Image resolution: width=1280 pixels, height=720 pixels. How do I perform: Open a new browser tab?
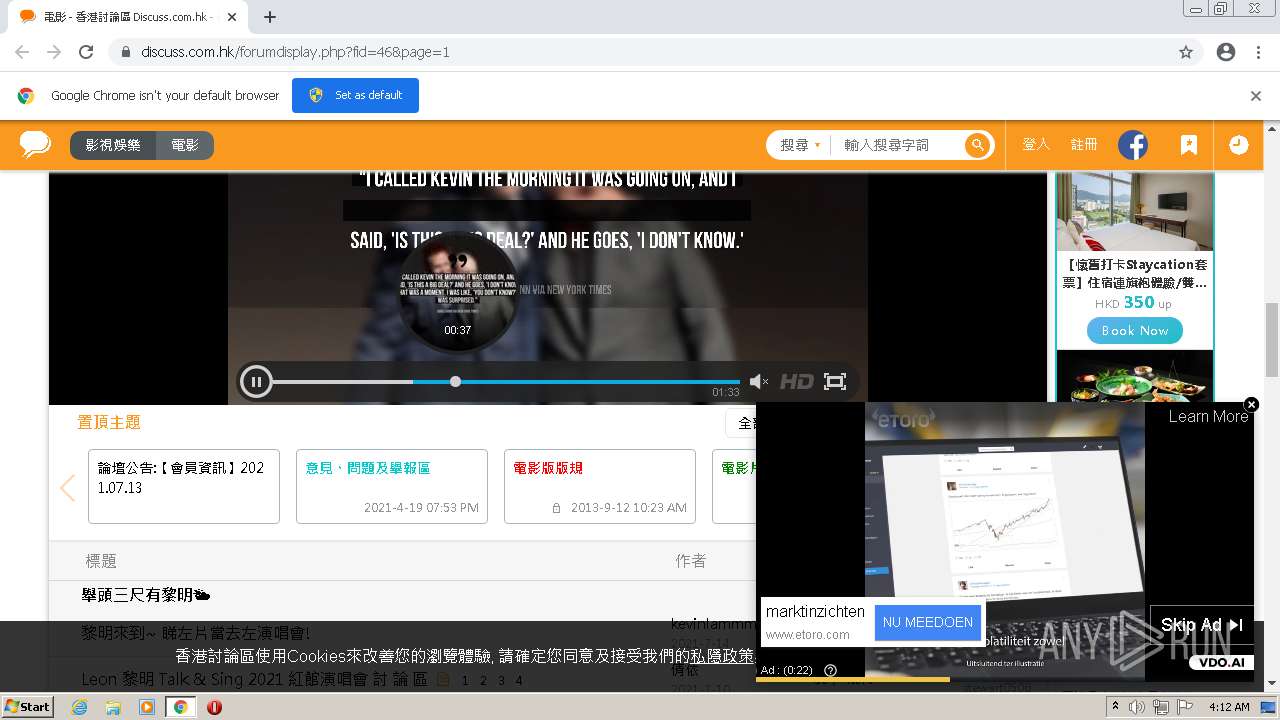[x=270, y=17]
